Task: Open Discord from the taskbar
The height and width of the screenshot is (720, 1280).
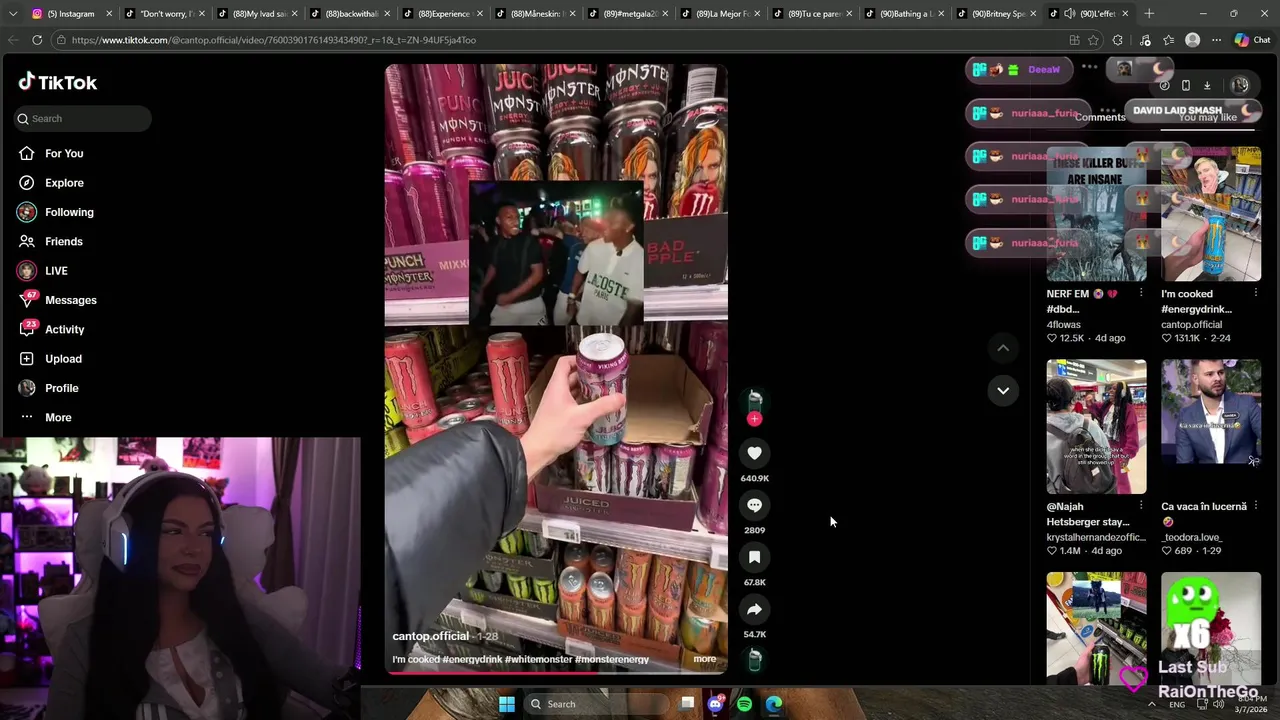Action: tap(715, 704)
